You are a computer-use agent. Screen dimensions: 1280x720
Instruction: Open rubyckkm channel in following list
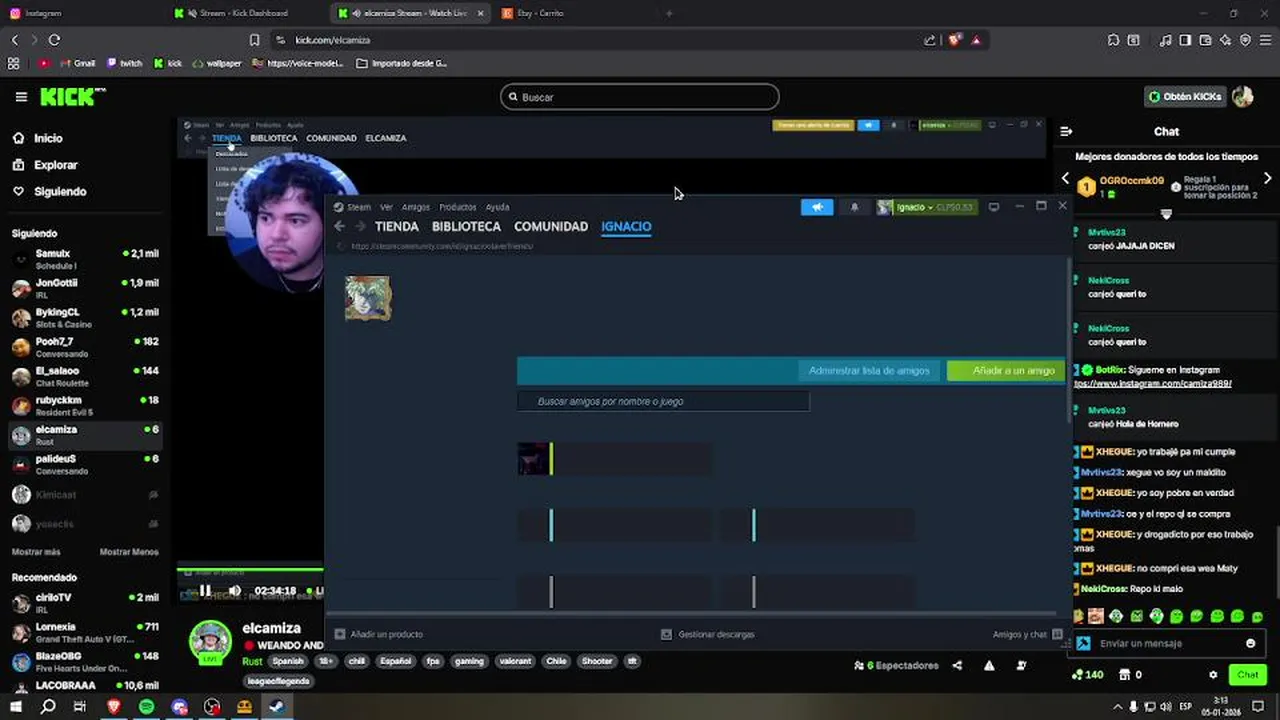85,405
